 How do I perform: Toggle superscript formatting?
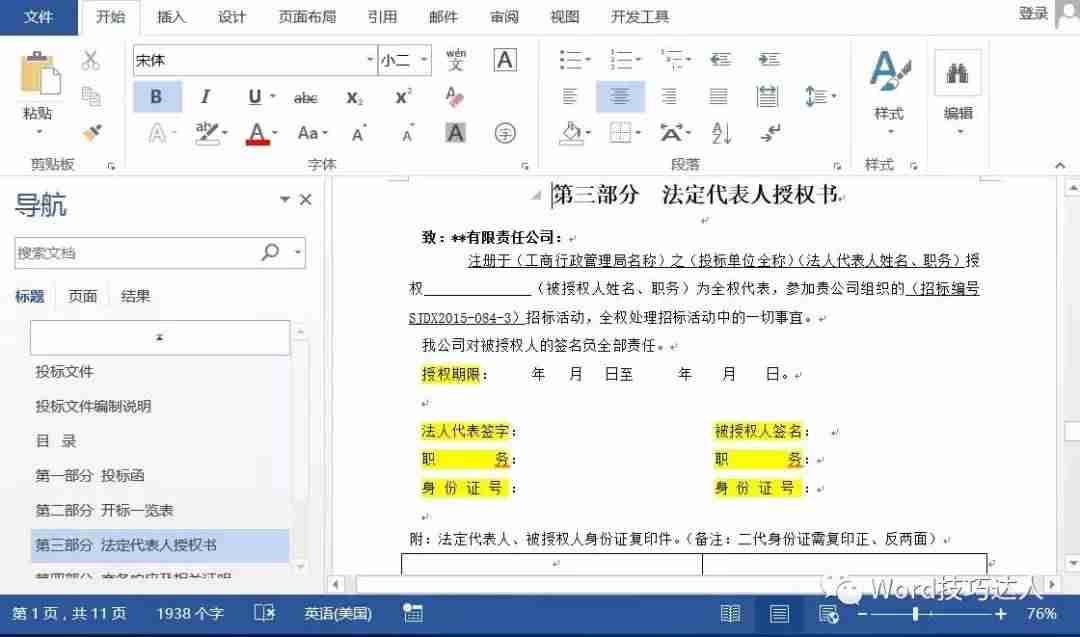pos(403,96)
